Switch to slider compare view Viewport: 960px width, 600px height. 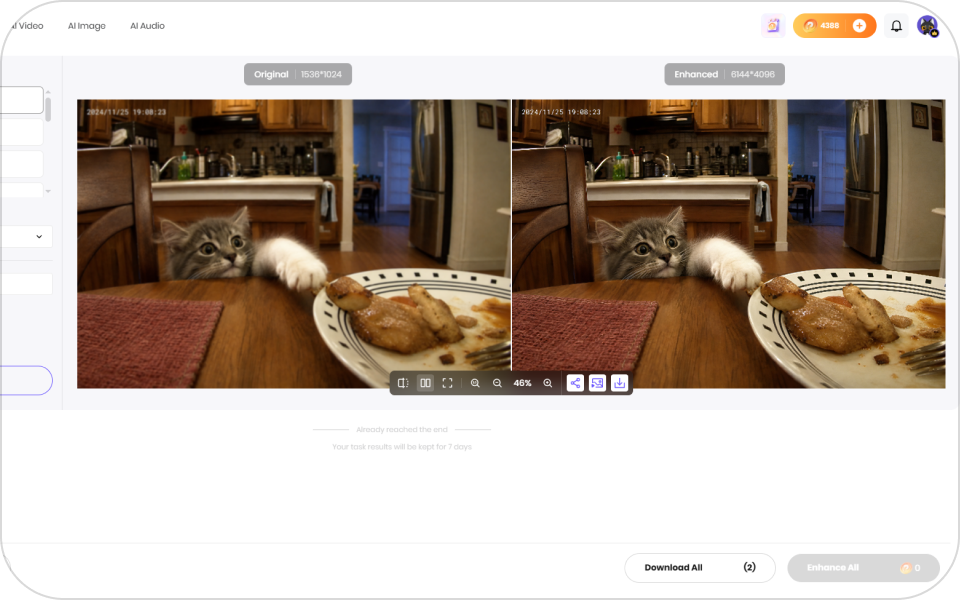(403, 383)
